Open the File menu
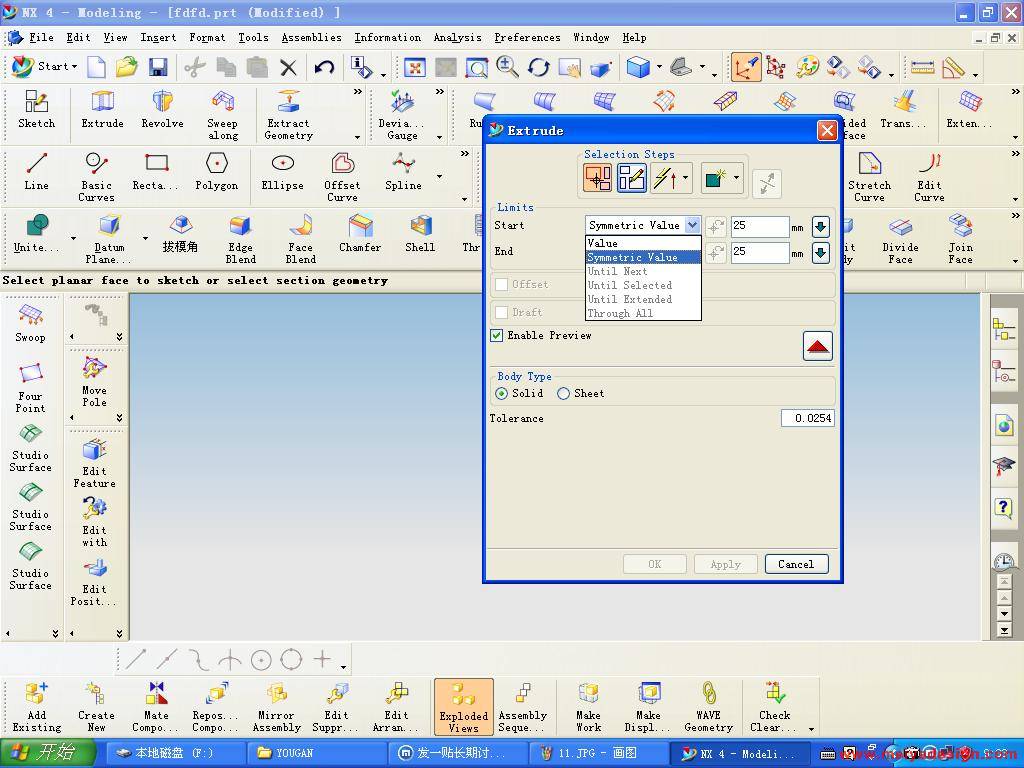Screen dimensions: 1024x768 click(41, 37)
